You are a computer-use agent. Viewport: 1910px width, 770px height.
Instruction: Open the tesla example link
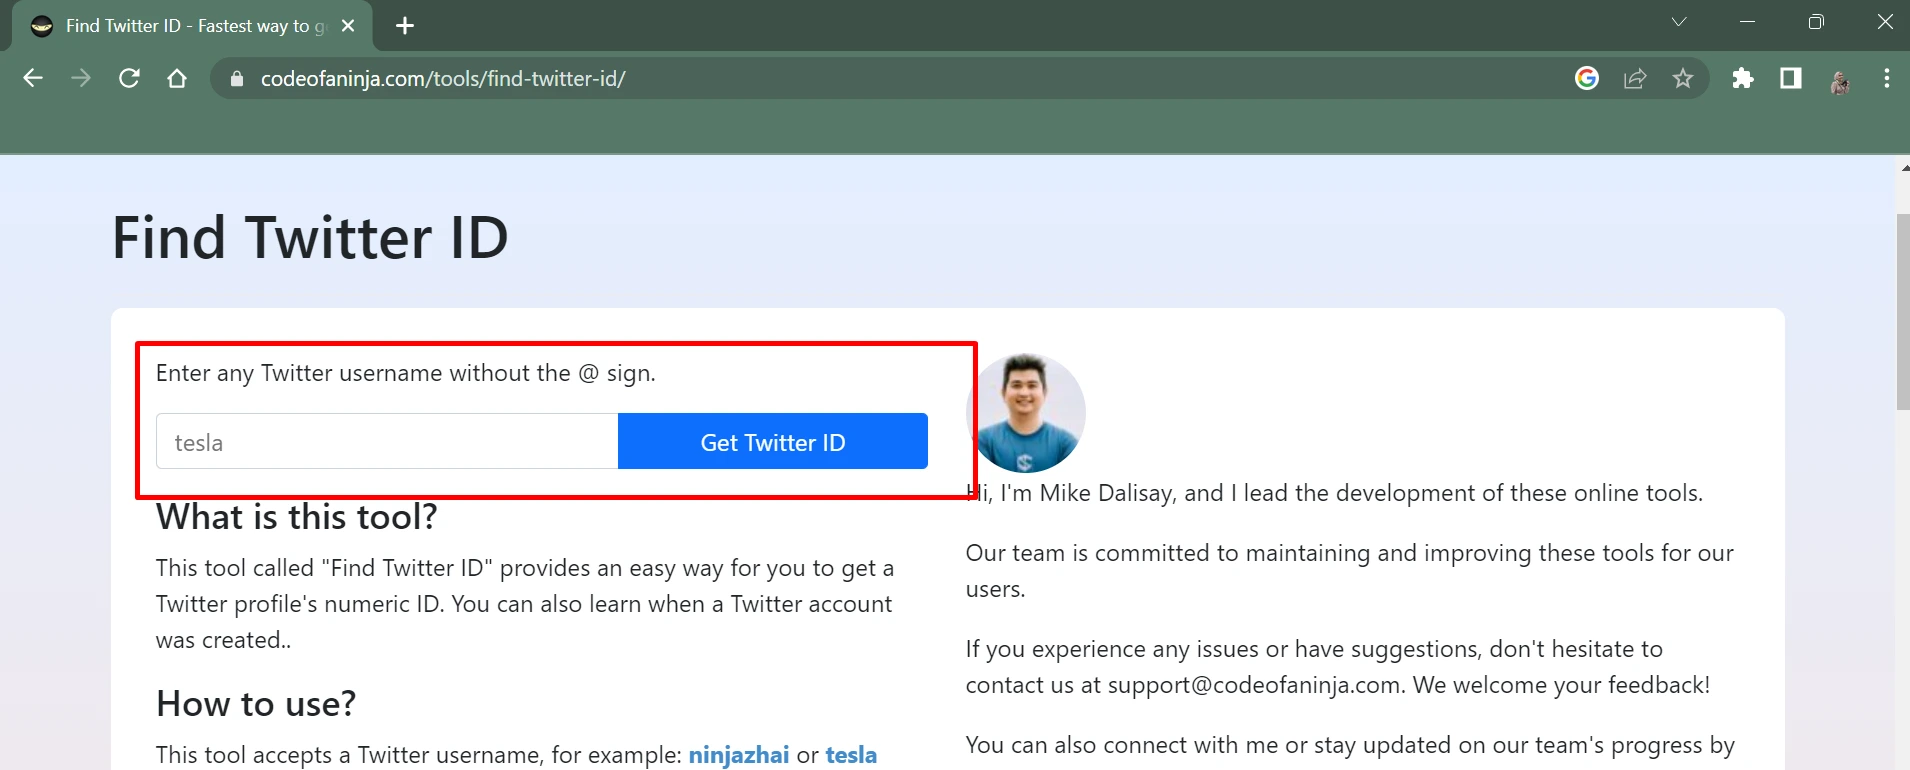tap(851, 755)
